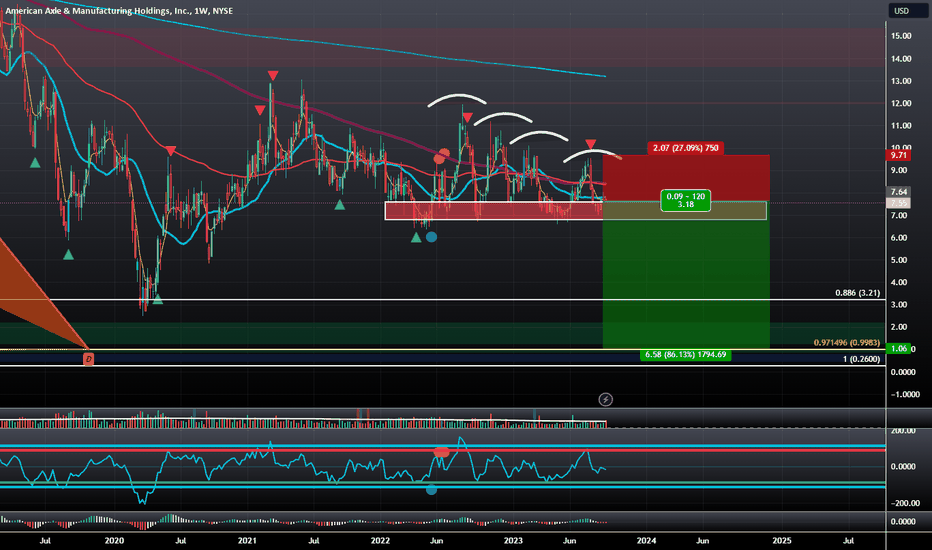The height and width of the screenshot is (550, 932).
Task: Click the 14.00 price scale label
Action: [901, 58]
